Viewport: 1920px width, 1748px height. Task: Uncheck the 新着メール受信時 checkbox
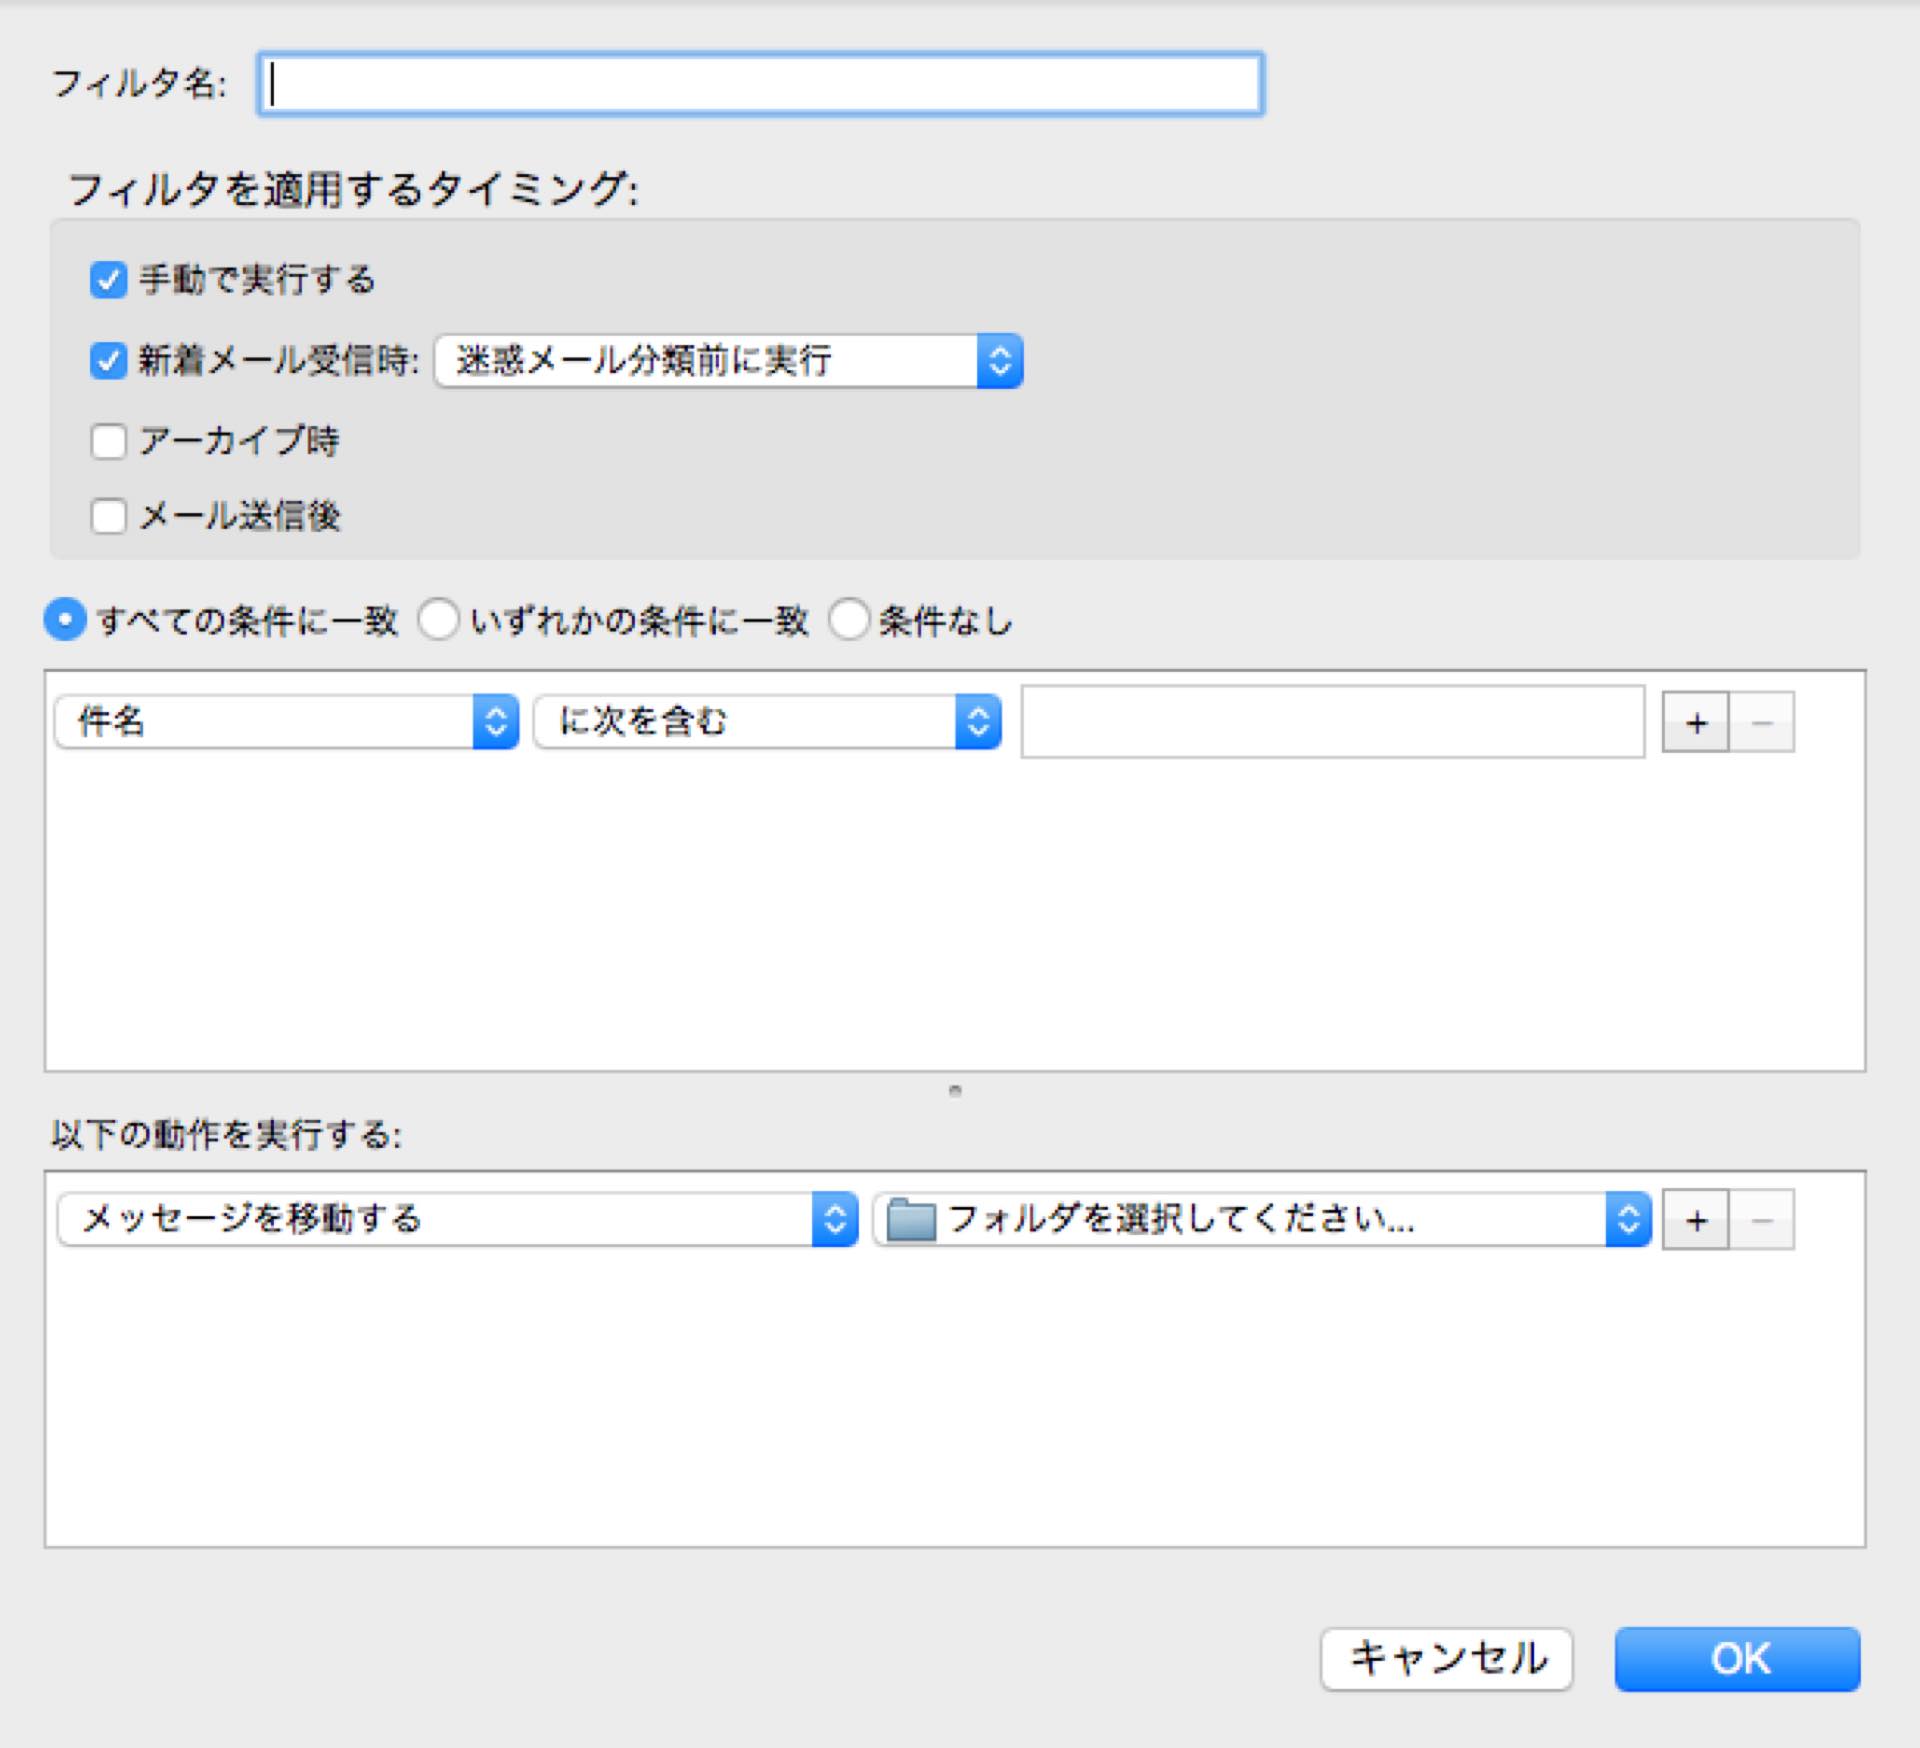click(108, 361)
